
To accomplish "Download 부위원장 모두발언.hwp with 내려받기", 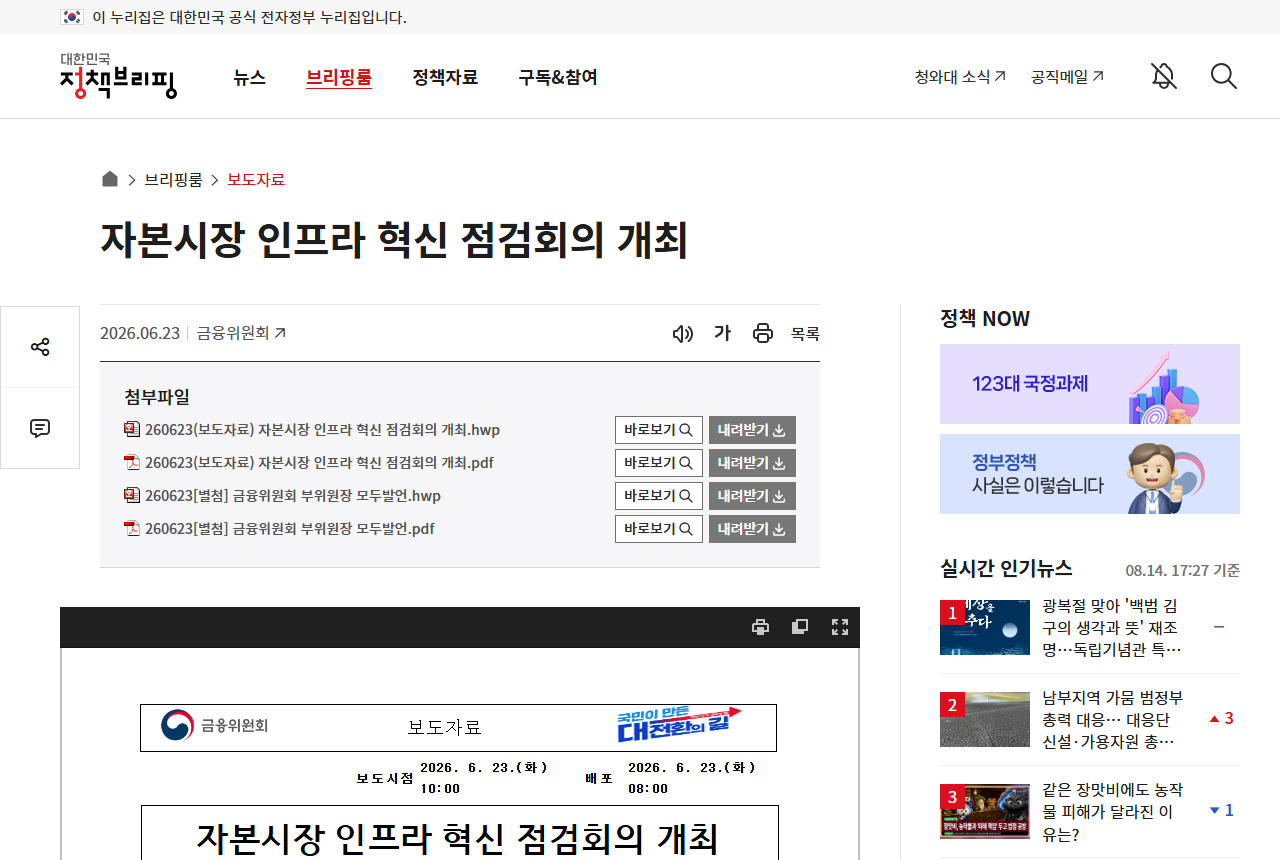I will [752, 496].
